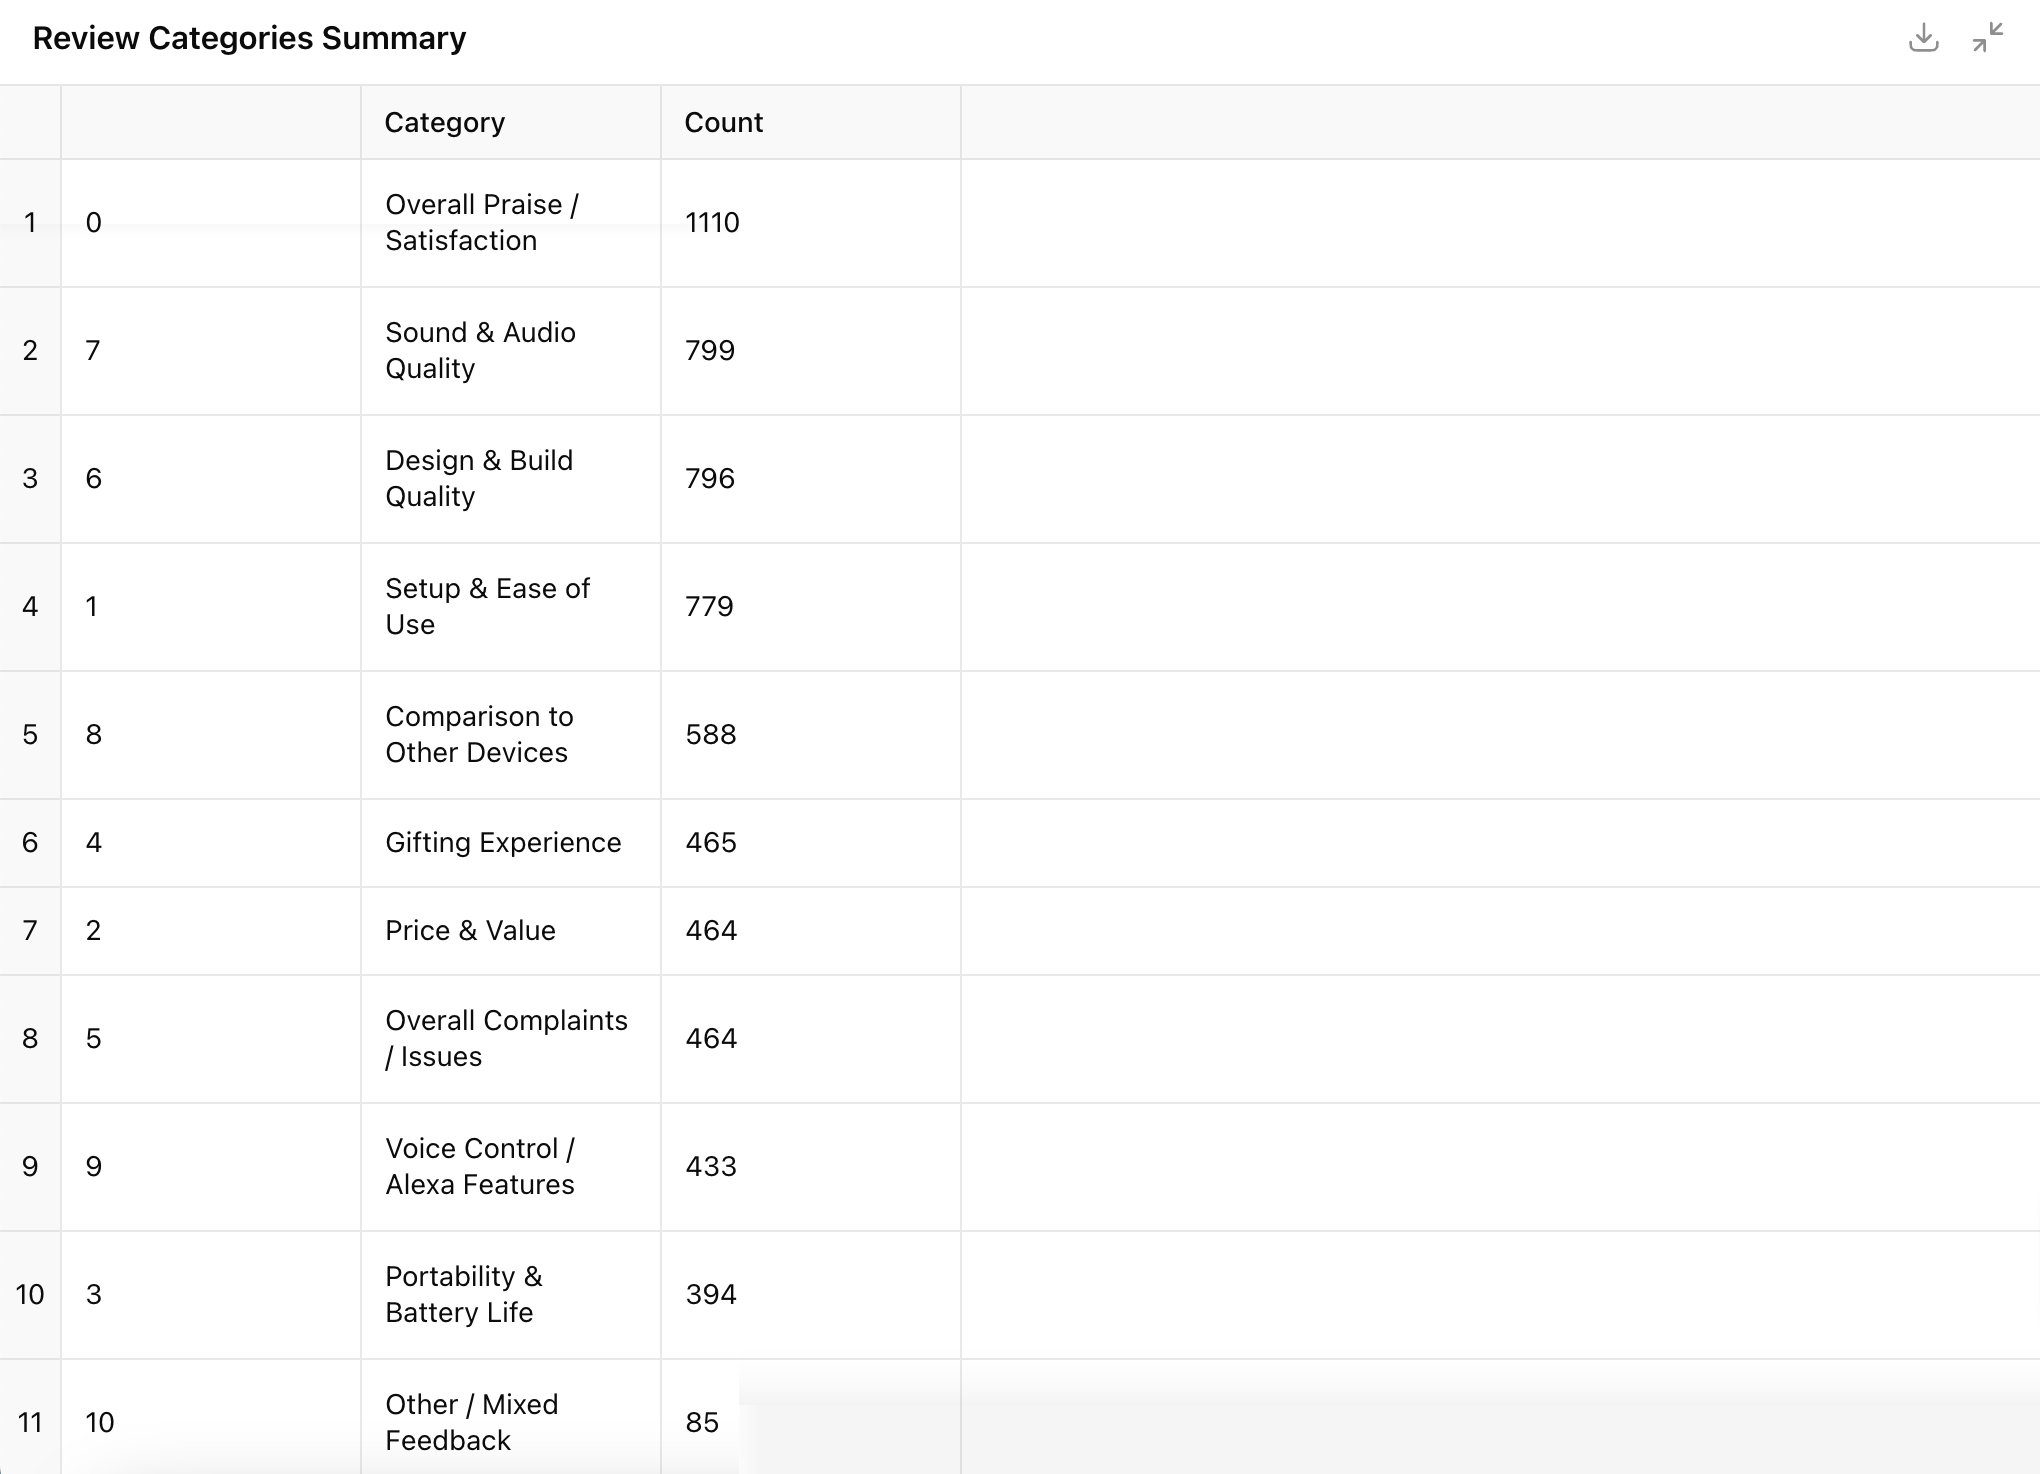Select the count value 1110
Viewport: 2040px width, 1474px height.
[x=712, y=222]
